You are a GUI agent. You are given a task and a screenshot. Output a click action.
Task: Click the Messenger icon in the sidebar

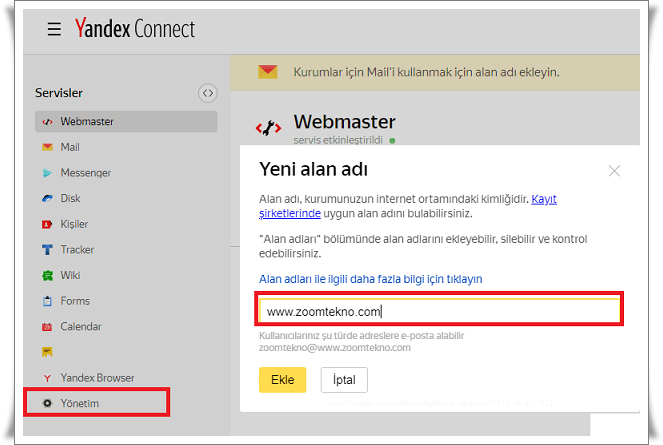pos(47,173)
